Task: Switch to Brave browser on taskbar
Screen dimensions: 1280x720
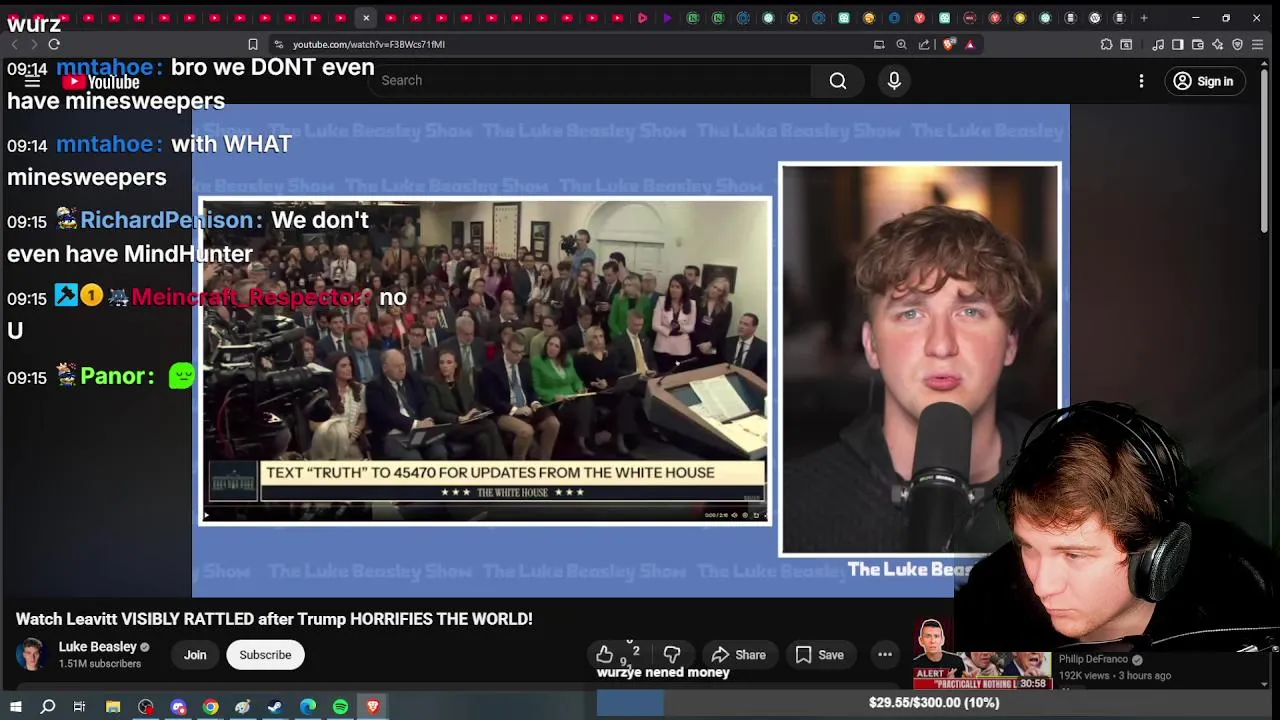Action: click(x=373, y=707)
